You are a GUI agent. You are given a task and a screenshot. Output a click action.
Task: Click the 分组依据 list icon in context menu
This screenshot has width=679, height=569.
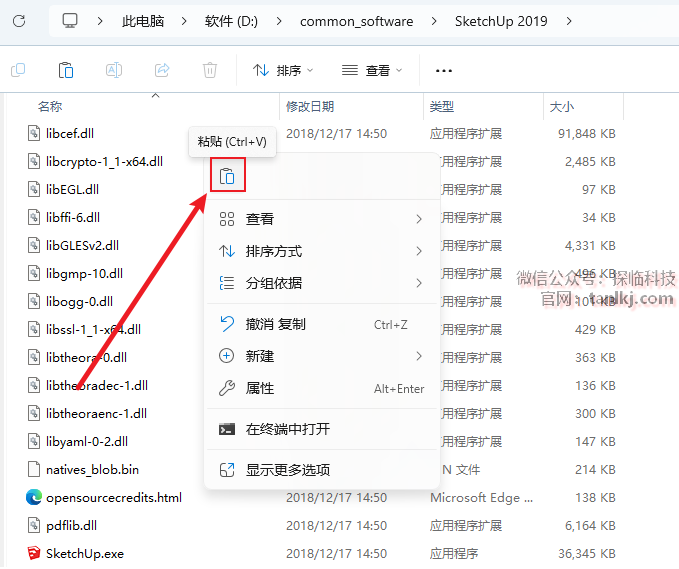click(227, 283)
